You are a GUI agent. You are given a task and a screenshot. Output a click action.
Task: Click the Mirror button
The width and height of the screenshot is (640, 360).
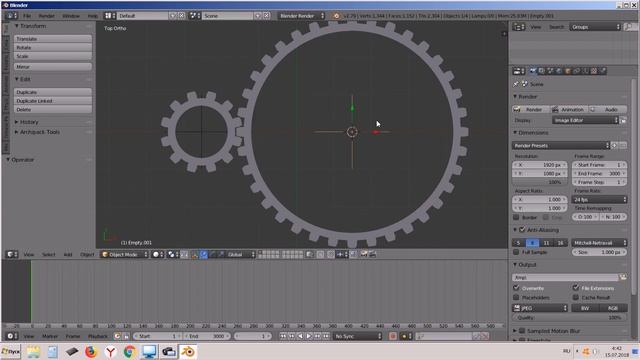[x=53, y=67]
